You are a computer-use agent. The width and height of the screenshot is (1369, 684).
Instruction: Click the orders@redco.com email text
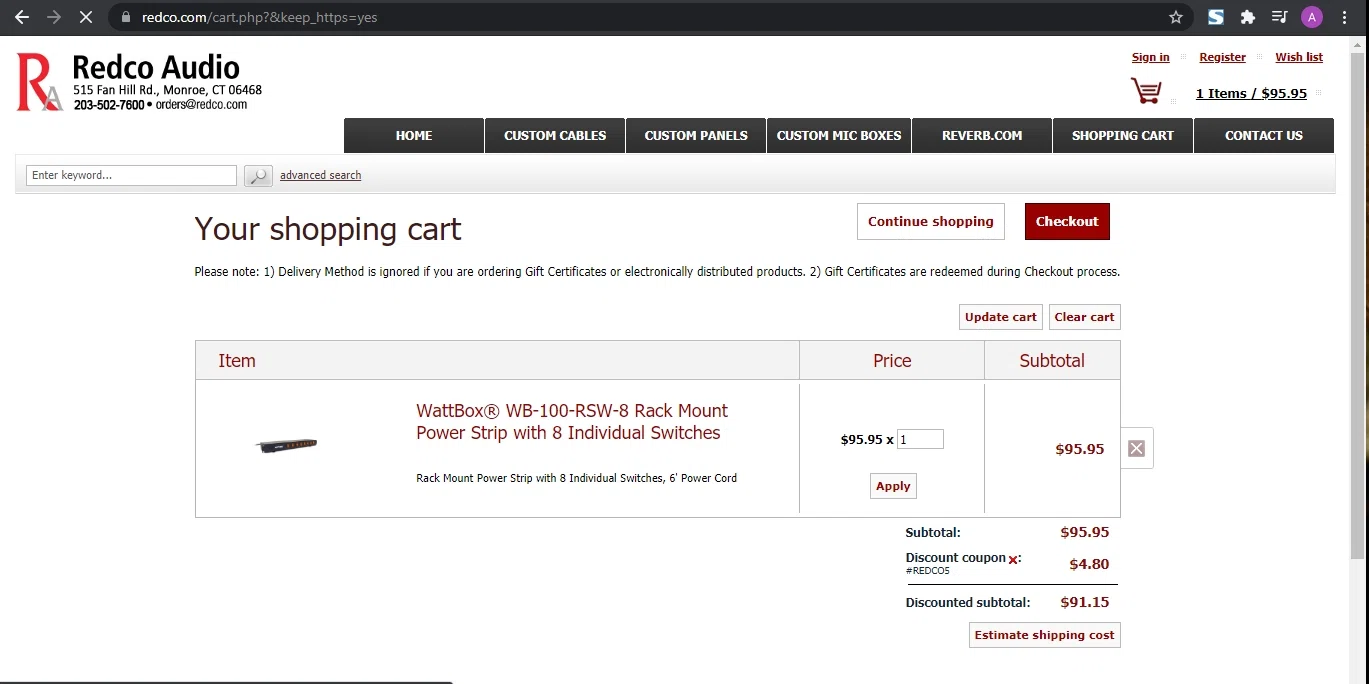coord(201,104)
